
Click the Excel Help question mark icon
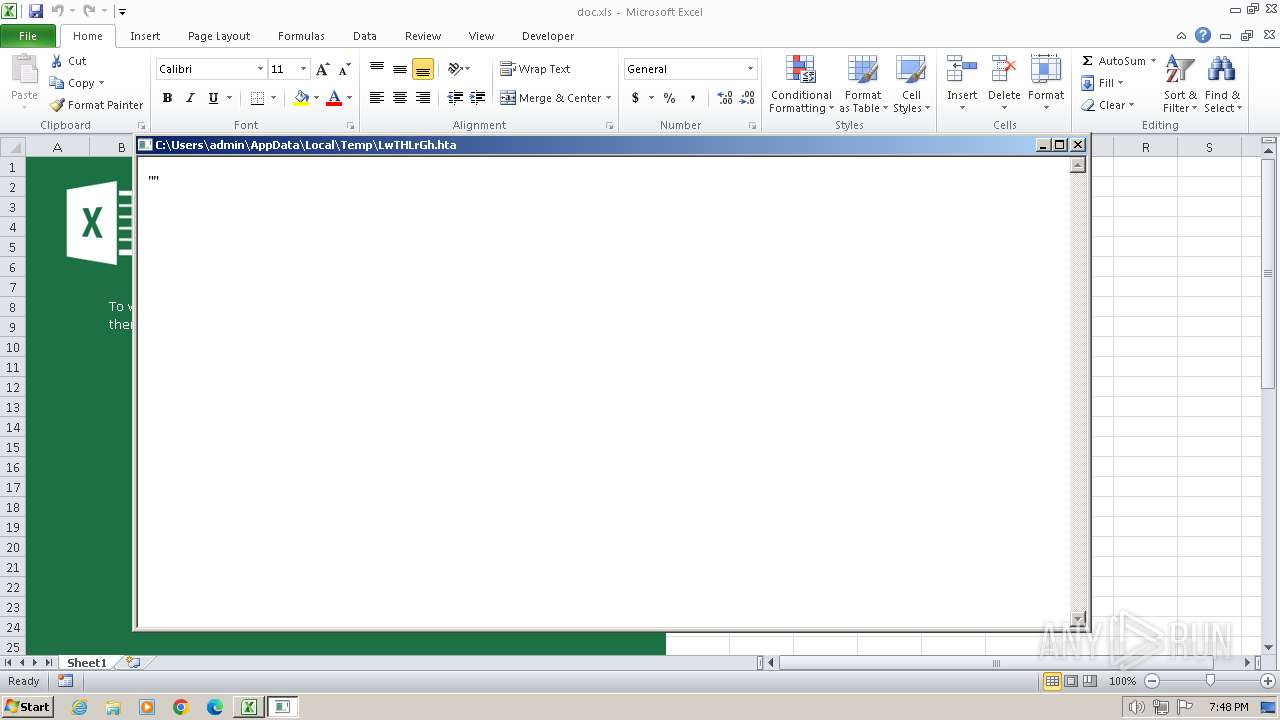tap(1203, 35)
